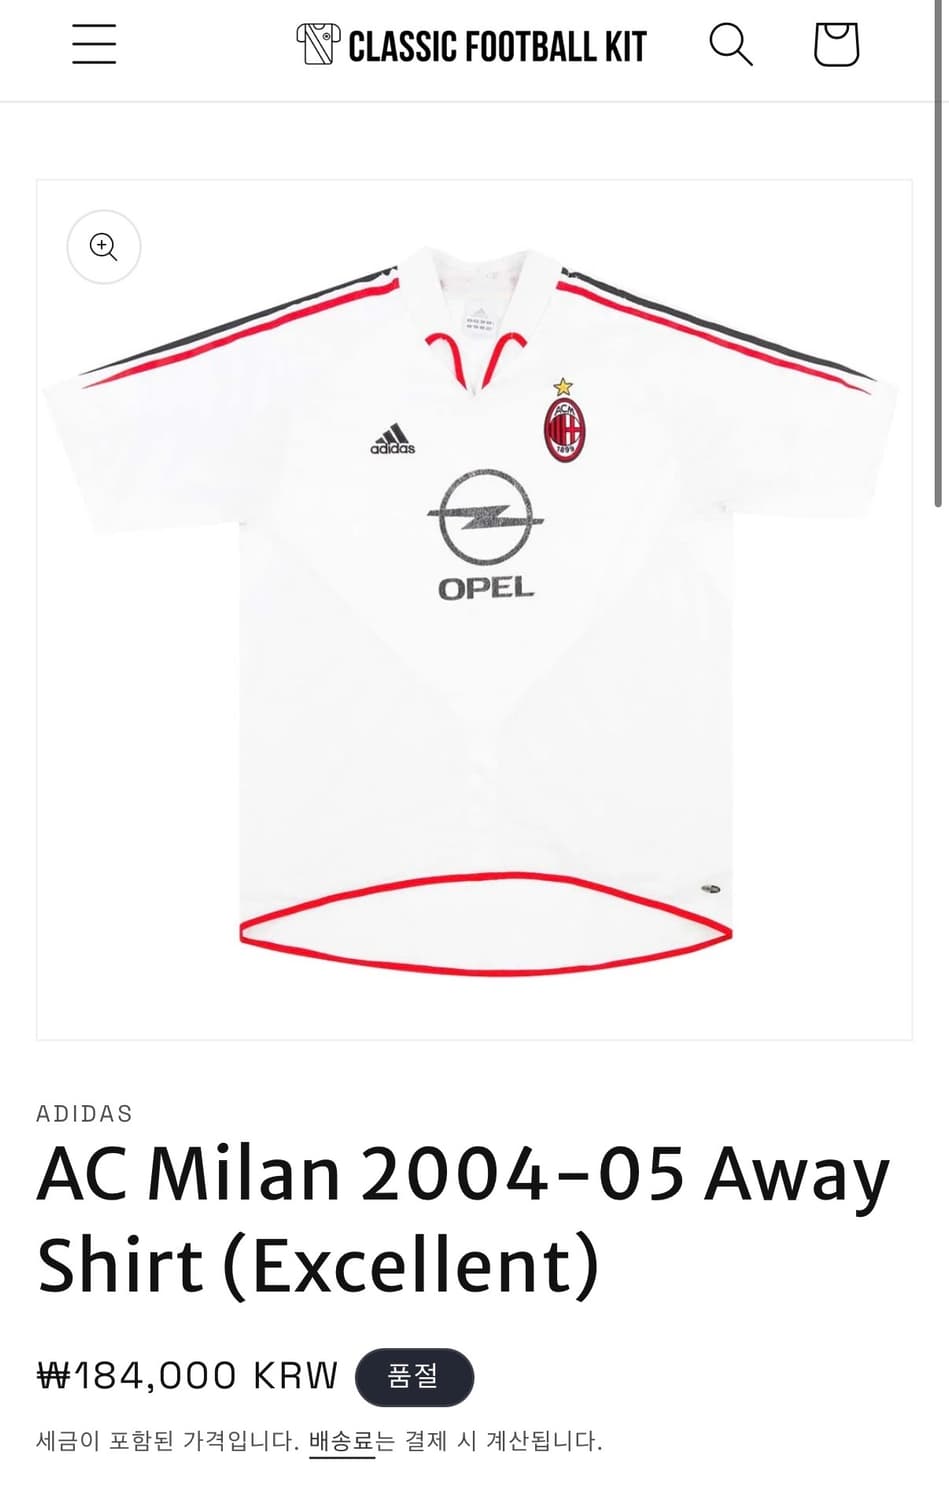Open the 배송료 shipping policy link
949x1500 pixels.
[x=341, y=1441]
